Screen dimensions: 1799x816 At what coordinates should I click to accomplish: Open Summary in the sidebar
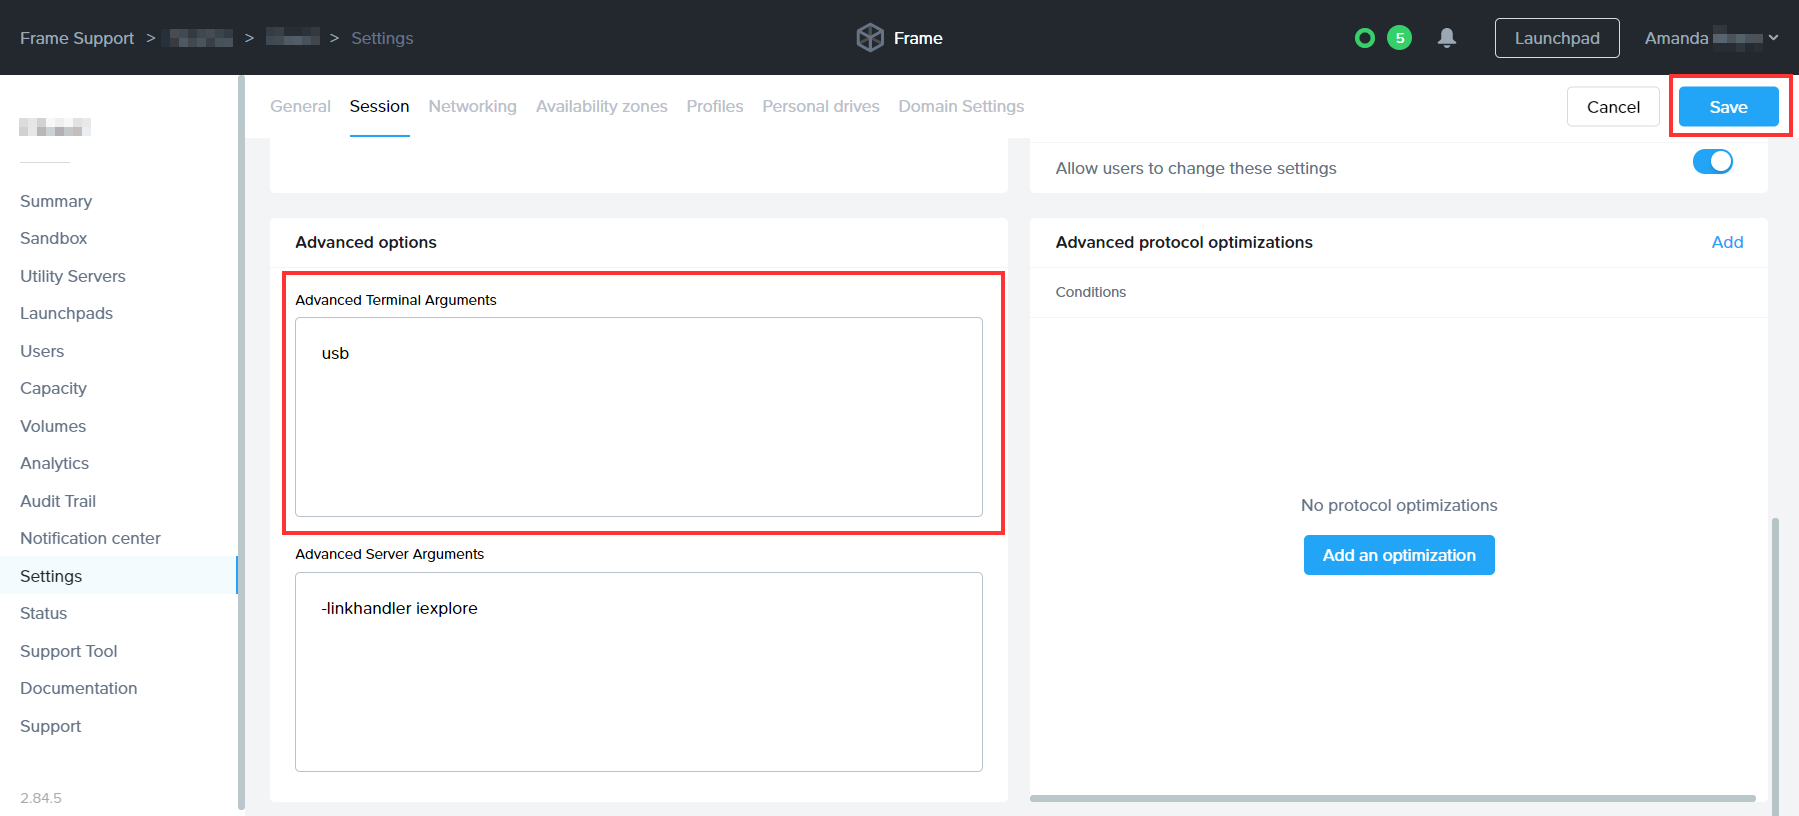tap(56, 201)
